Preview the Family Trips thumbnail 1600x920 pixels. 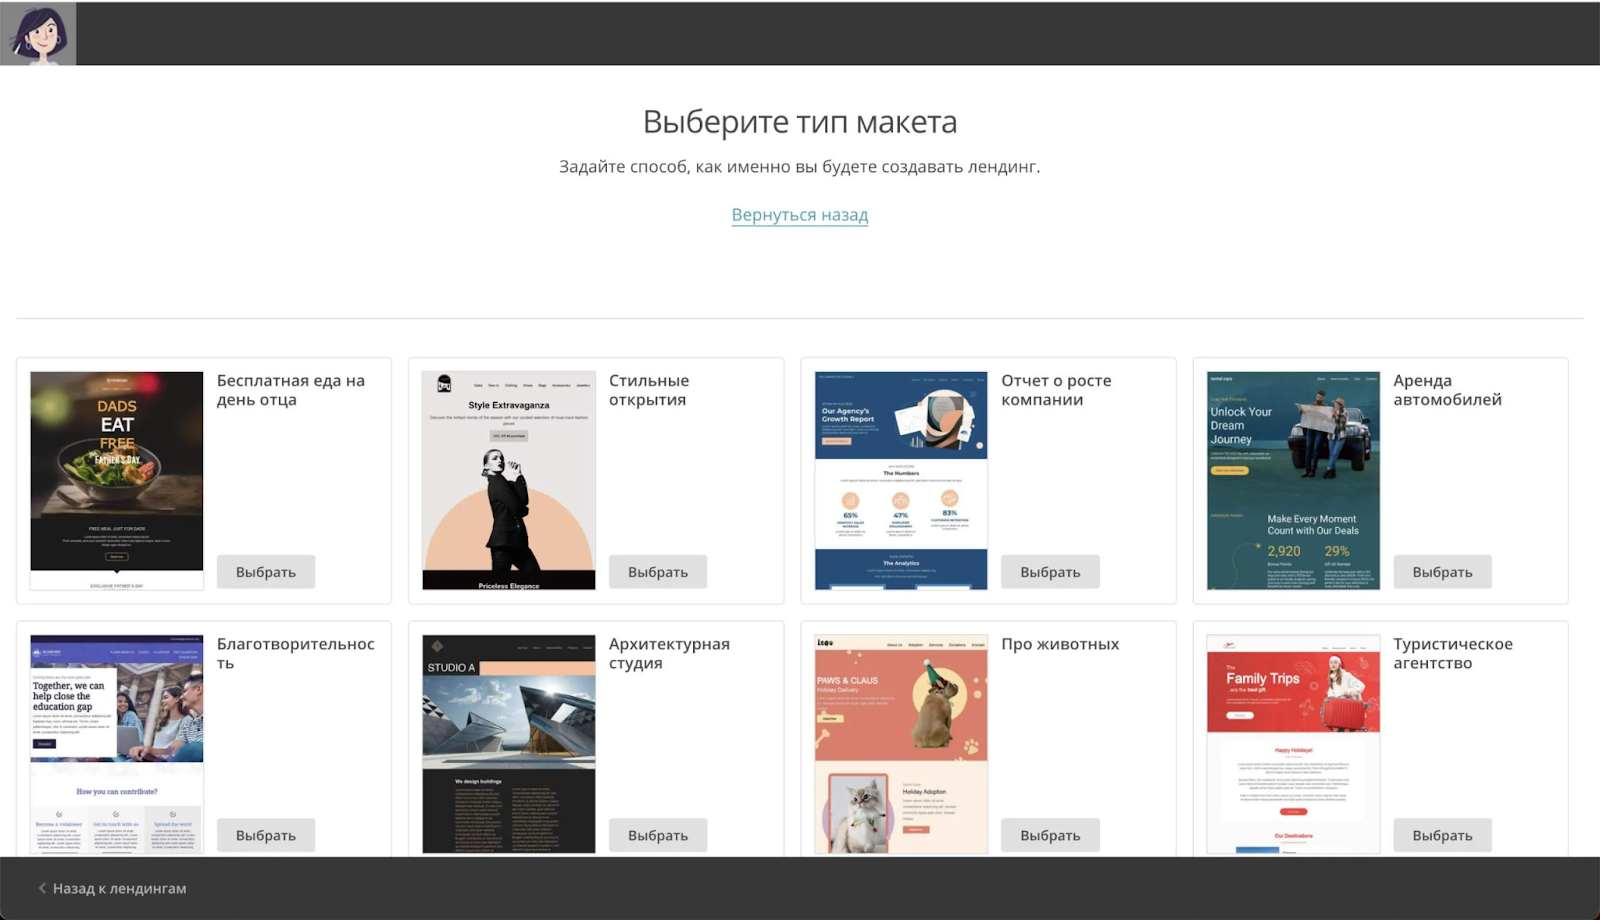pyautogui.click(x=1293, y=744)
